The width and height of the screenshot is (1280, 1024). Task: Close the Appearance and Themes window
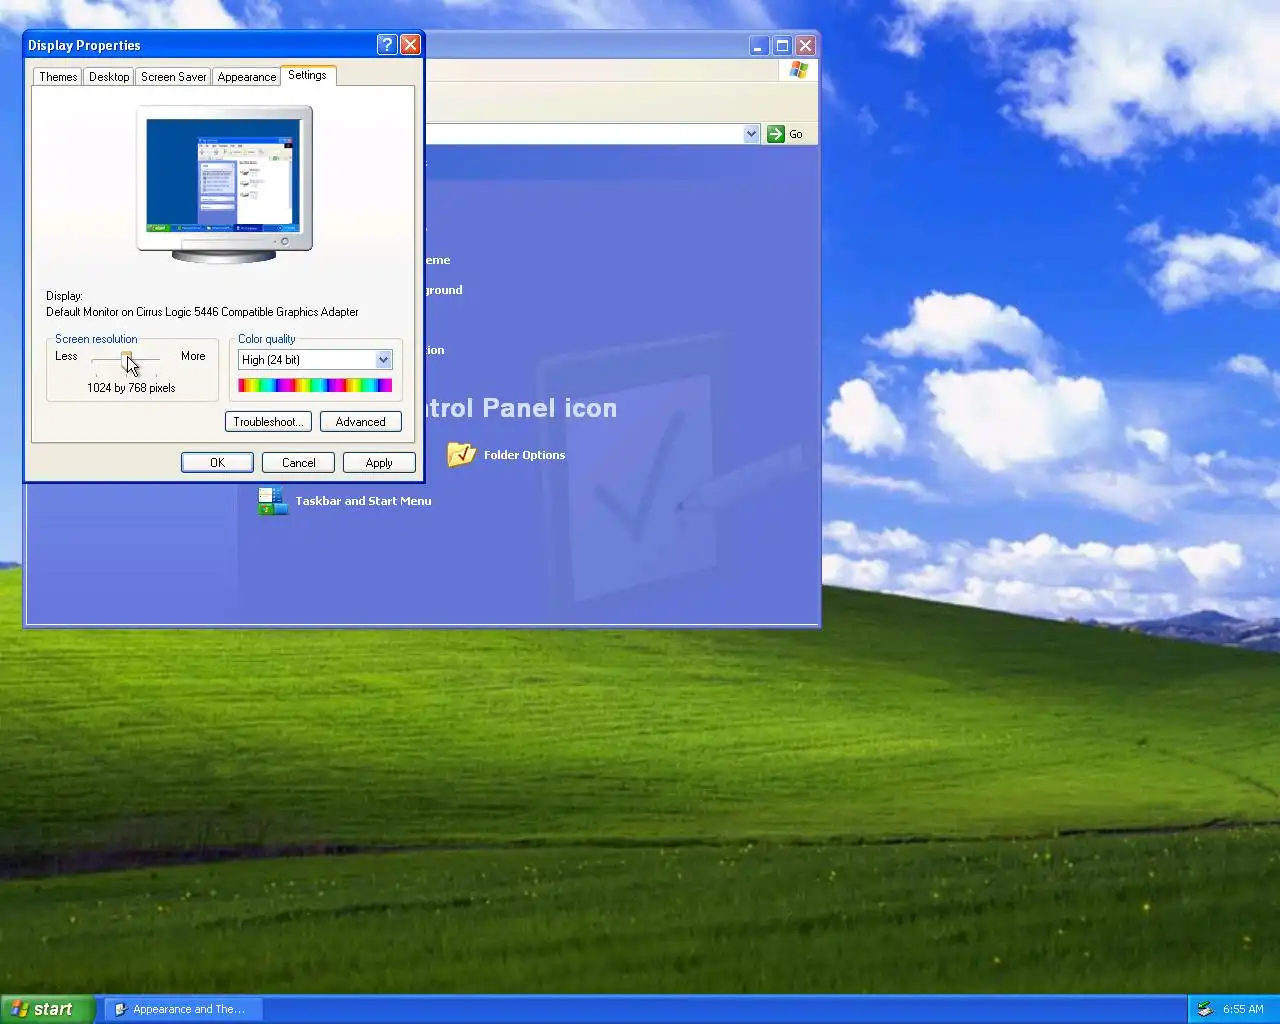pos(805,45)
